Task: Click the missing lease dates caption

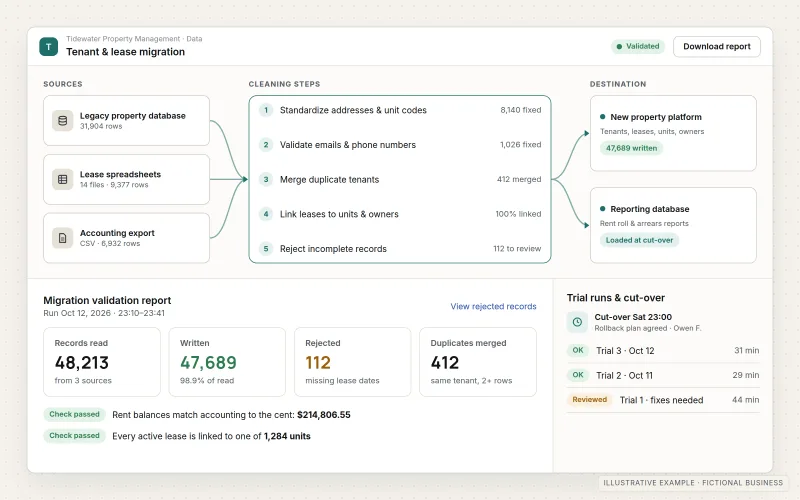Action: (x=342, y=381)
